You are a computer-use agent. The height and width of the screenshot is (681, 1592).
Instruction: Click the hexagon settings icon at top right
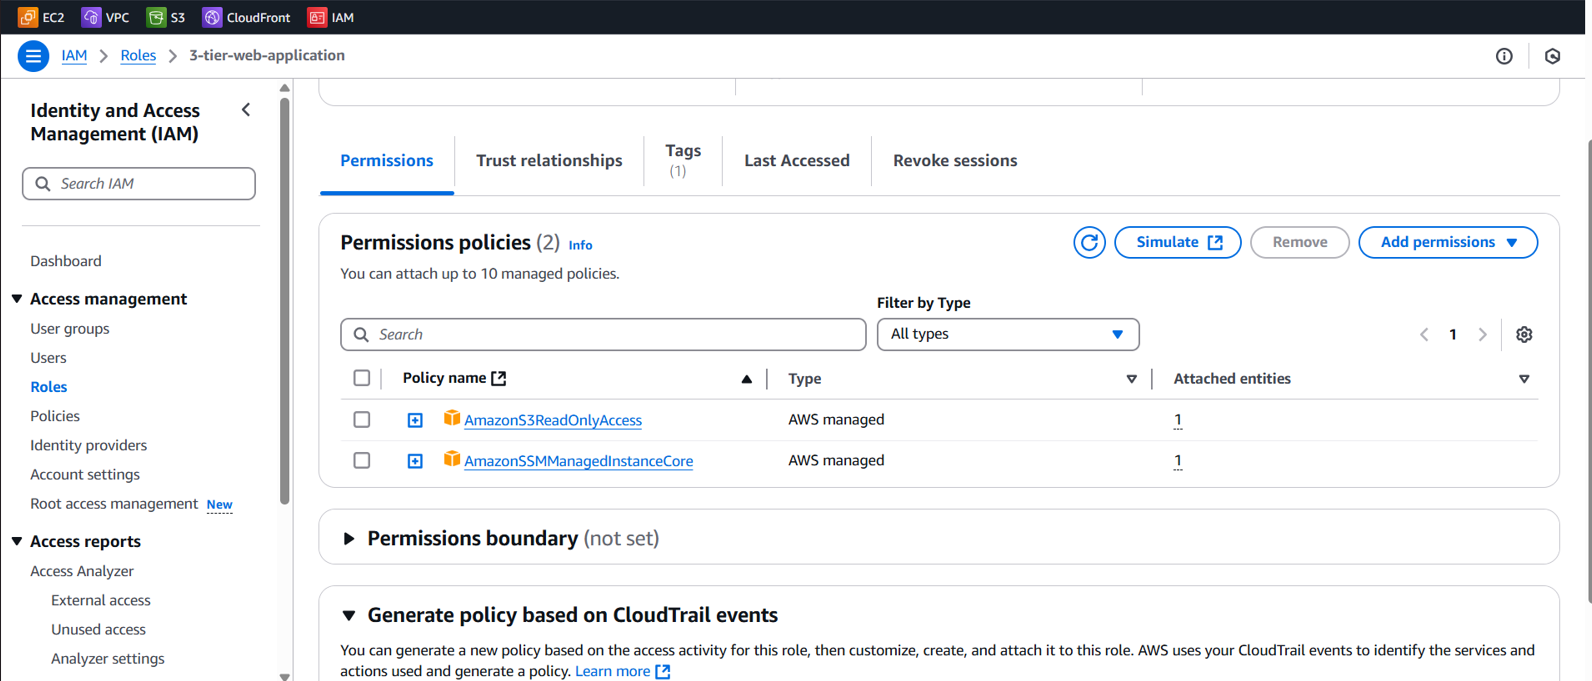pyautogui.click(x=1552, y=56)
